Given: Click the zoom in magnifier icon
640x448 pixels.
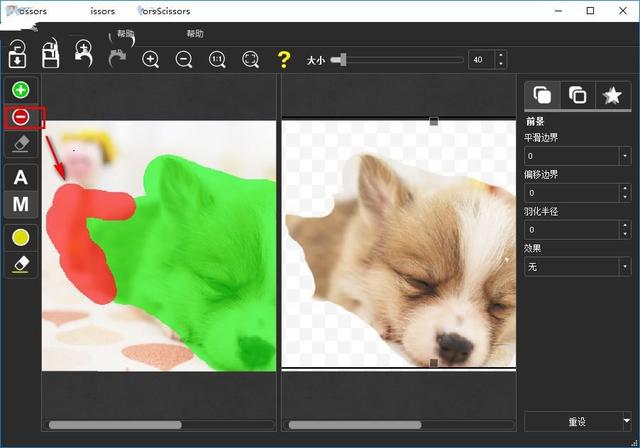Looking at the screenshot, I should (x=151, y=59).
